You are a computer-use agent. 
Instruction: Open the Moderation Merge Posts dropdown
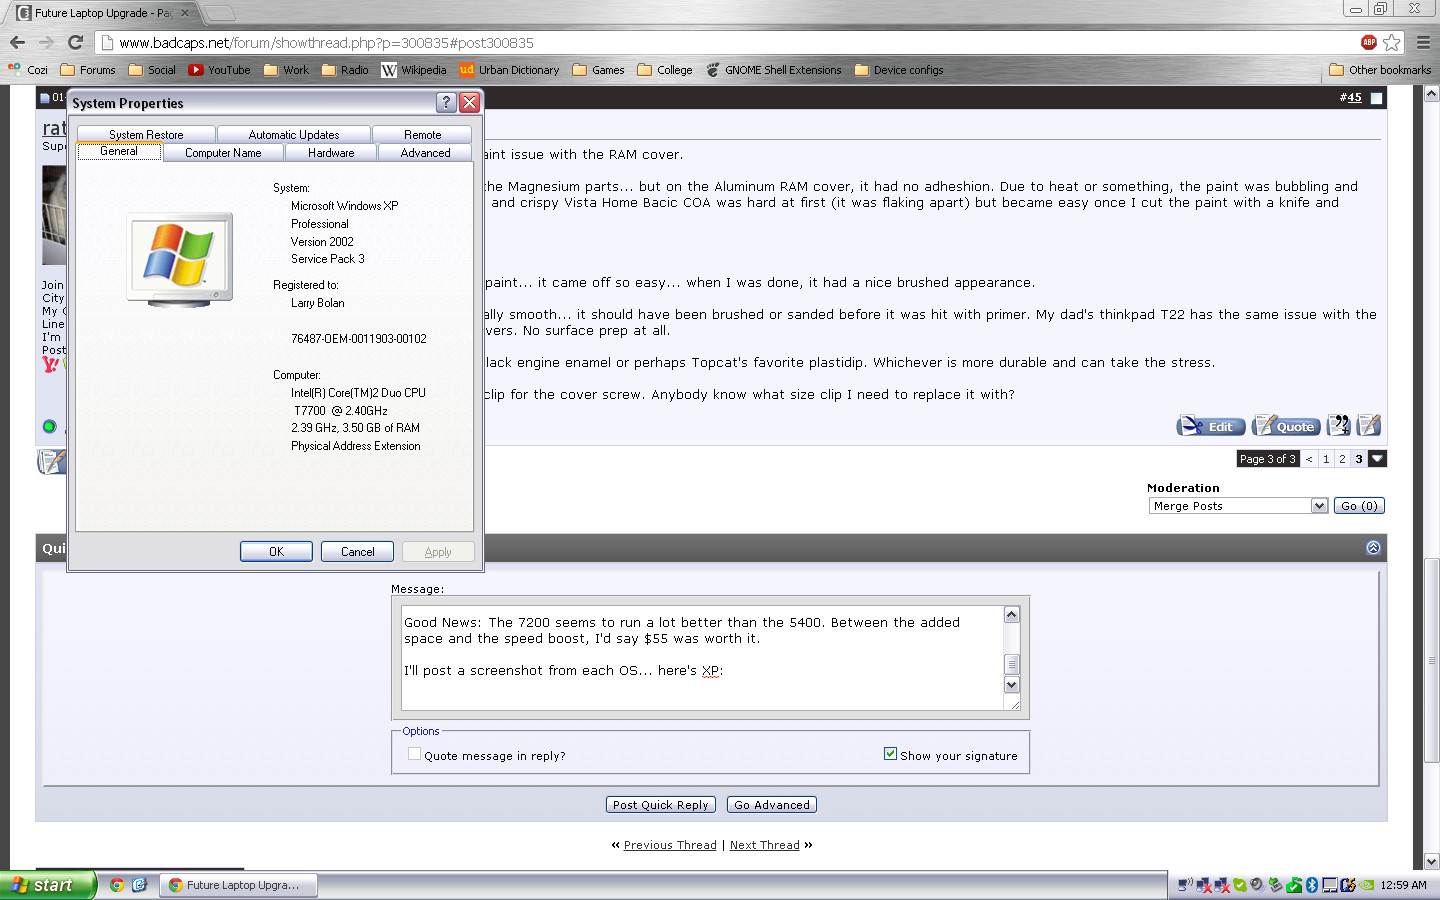(x=1238, y=506)
